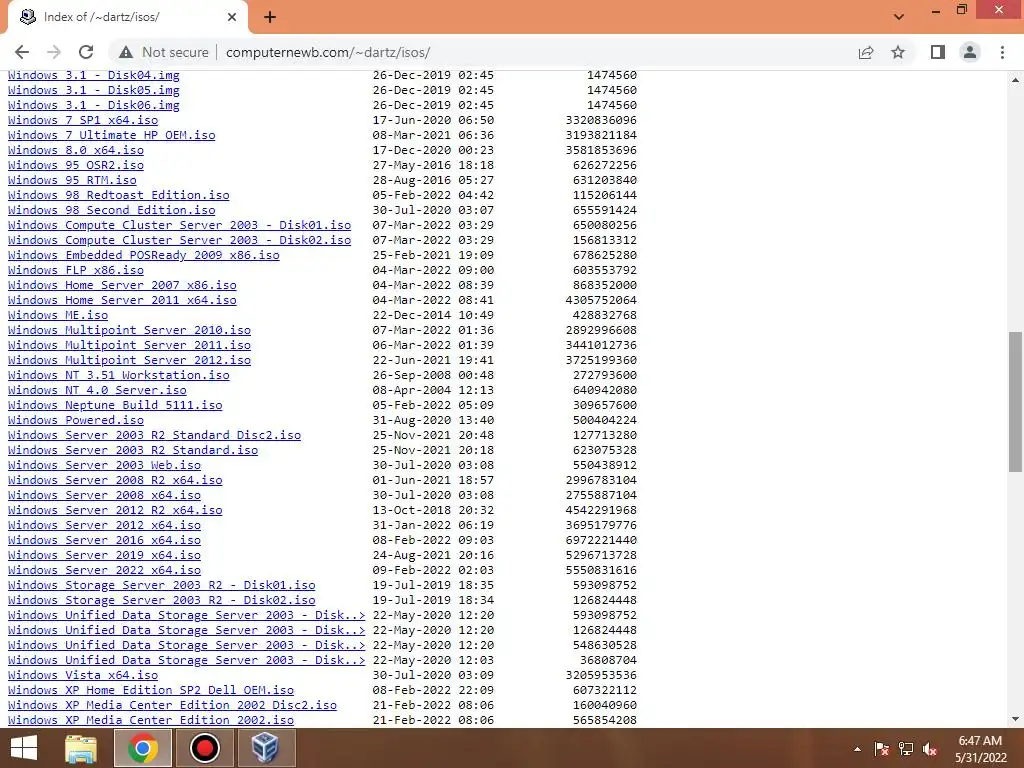
Task: Open the taskbar clock and date
Action: click(x=980, y=749)
